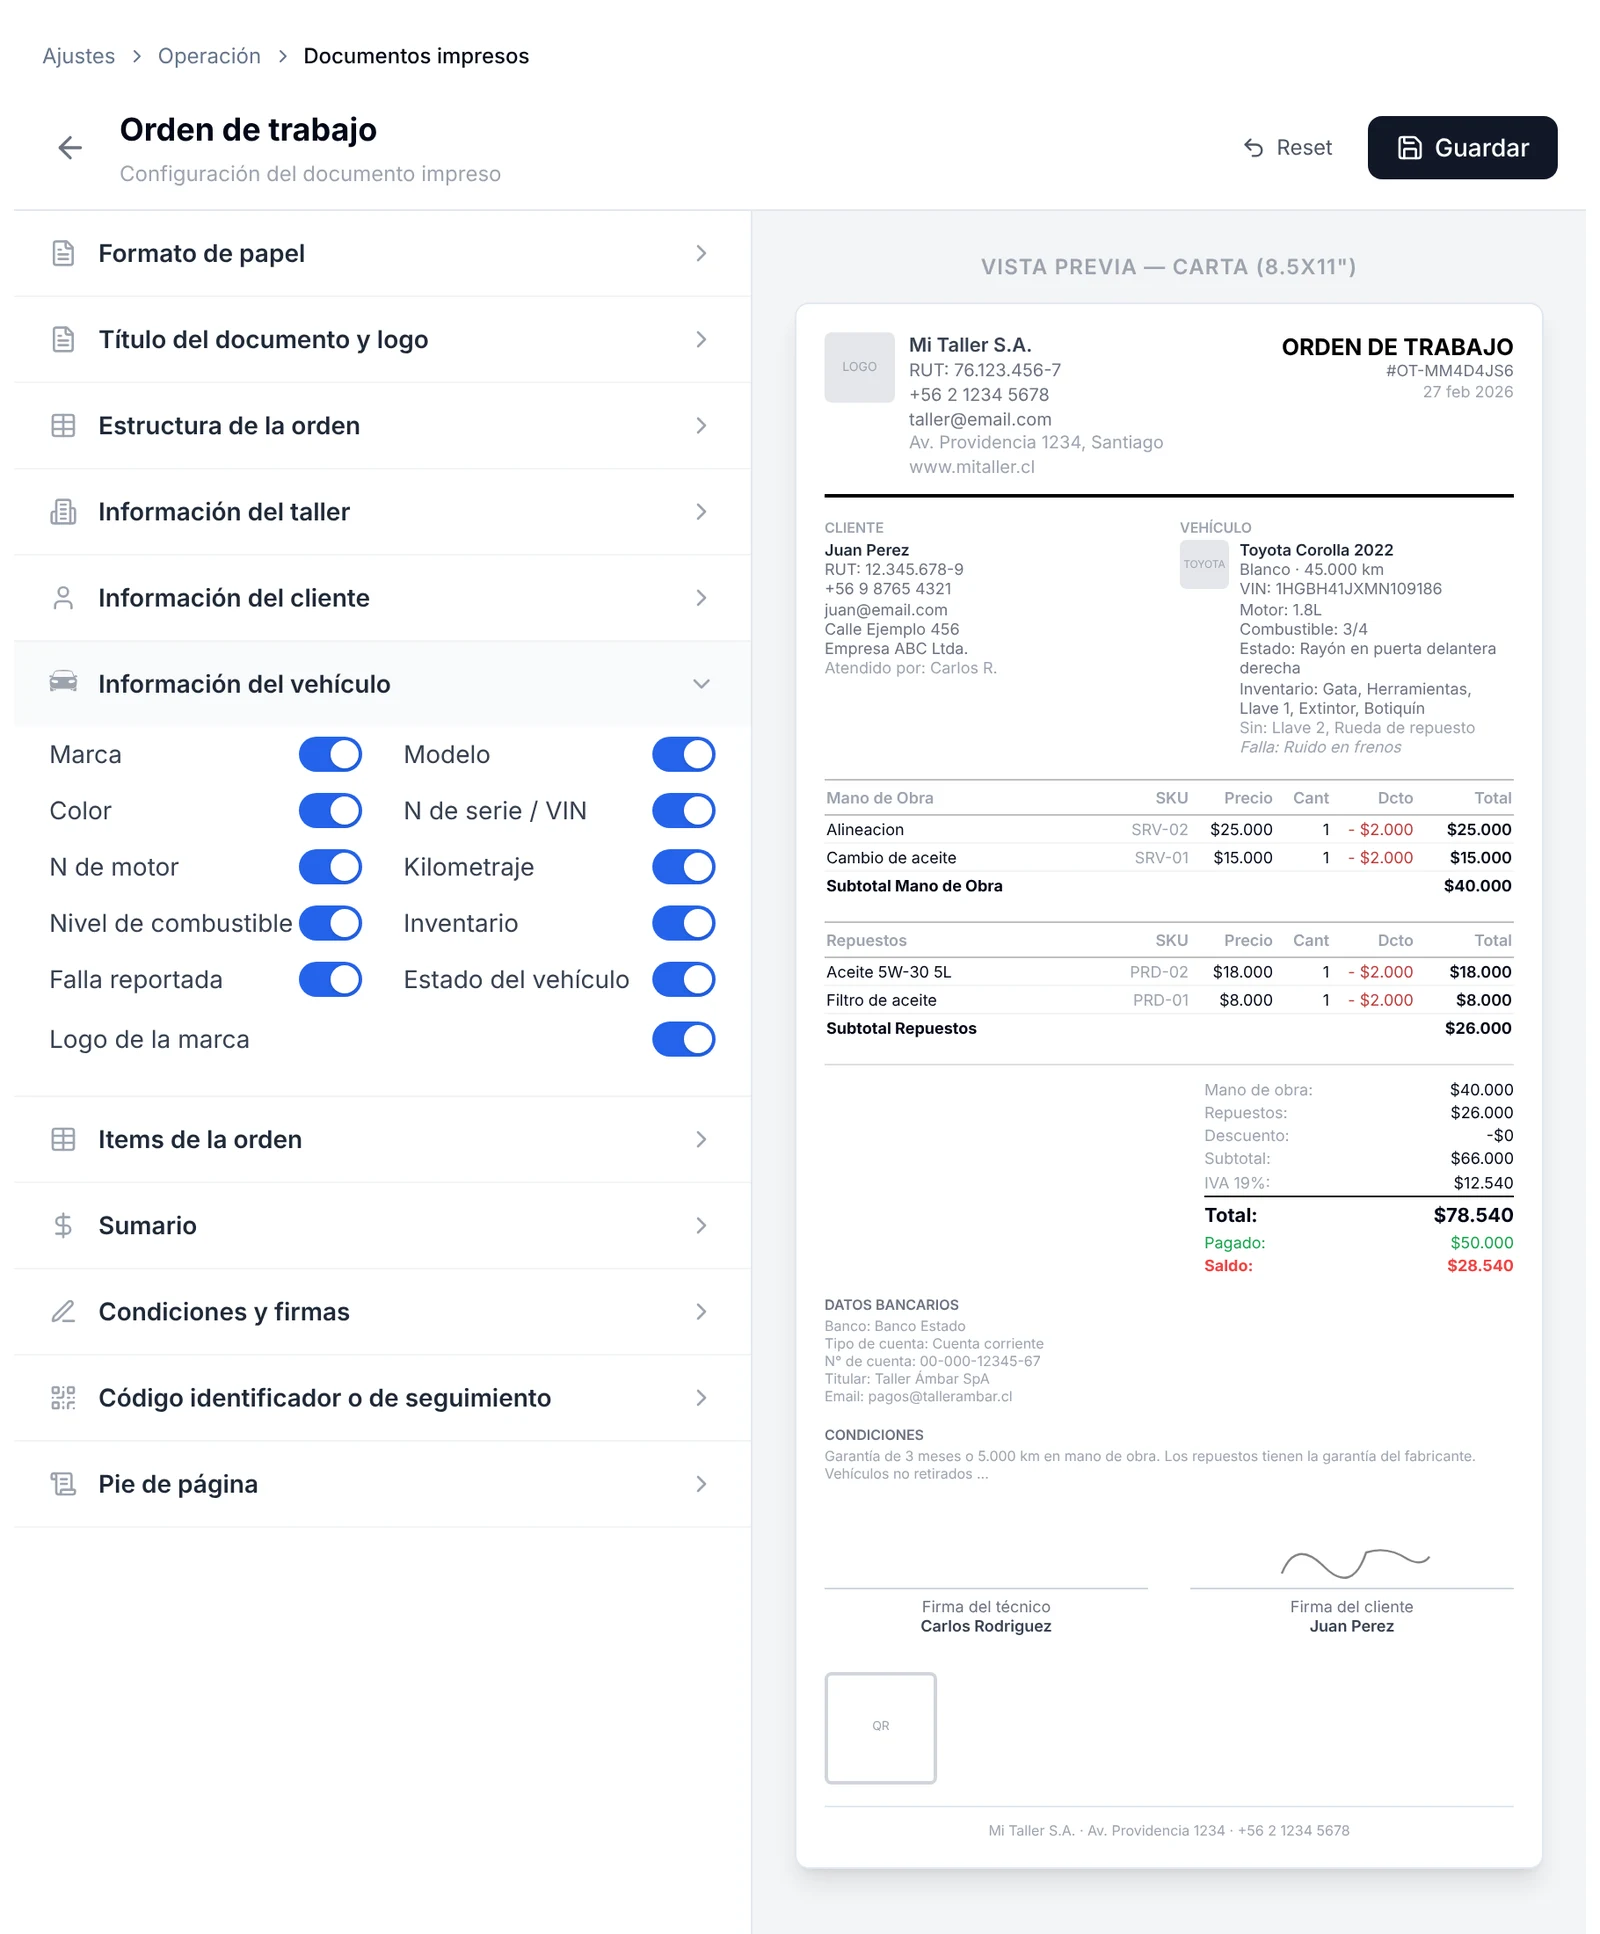
Task: Toggle Estado del vehículo switch
Action: pos(684,979)
